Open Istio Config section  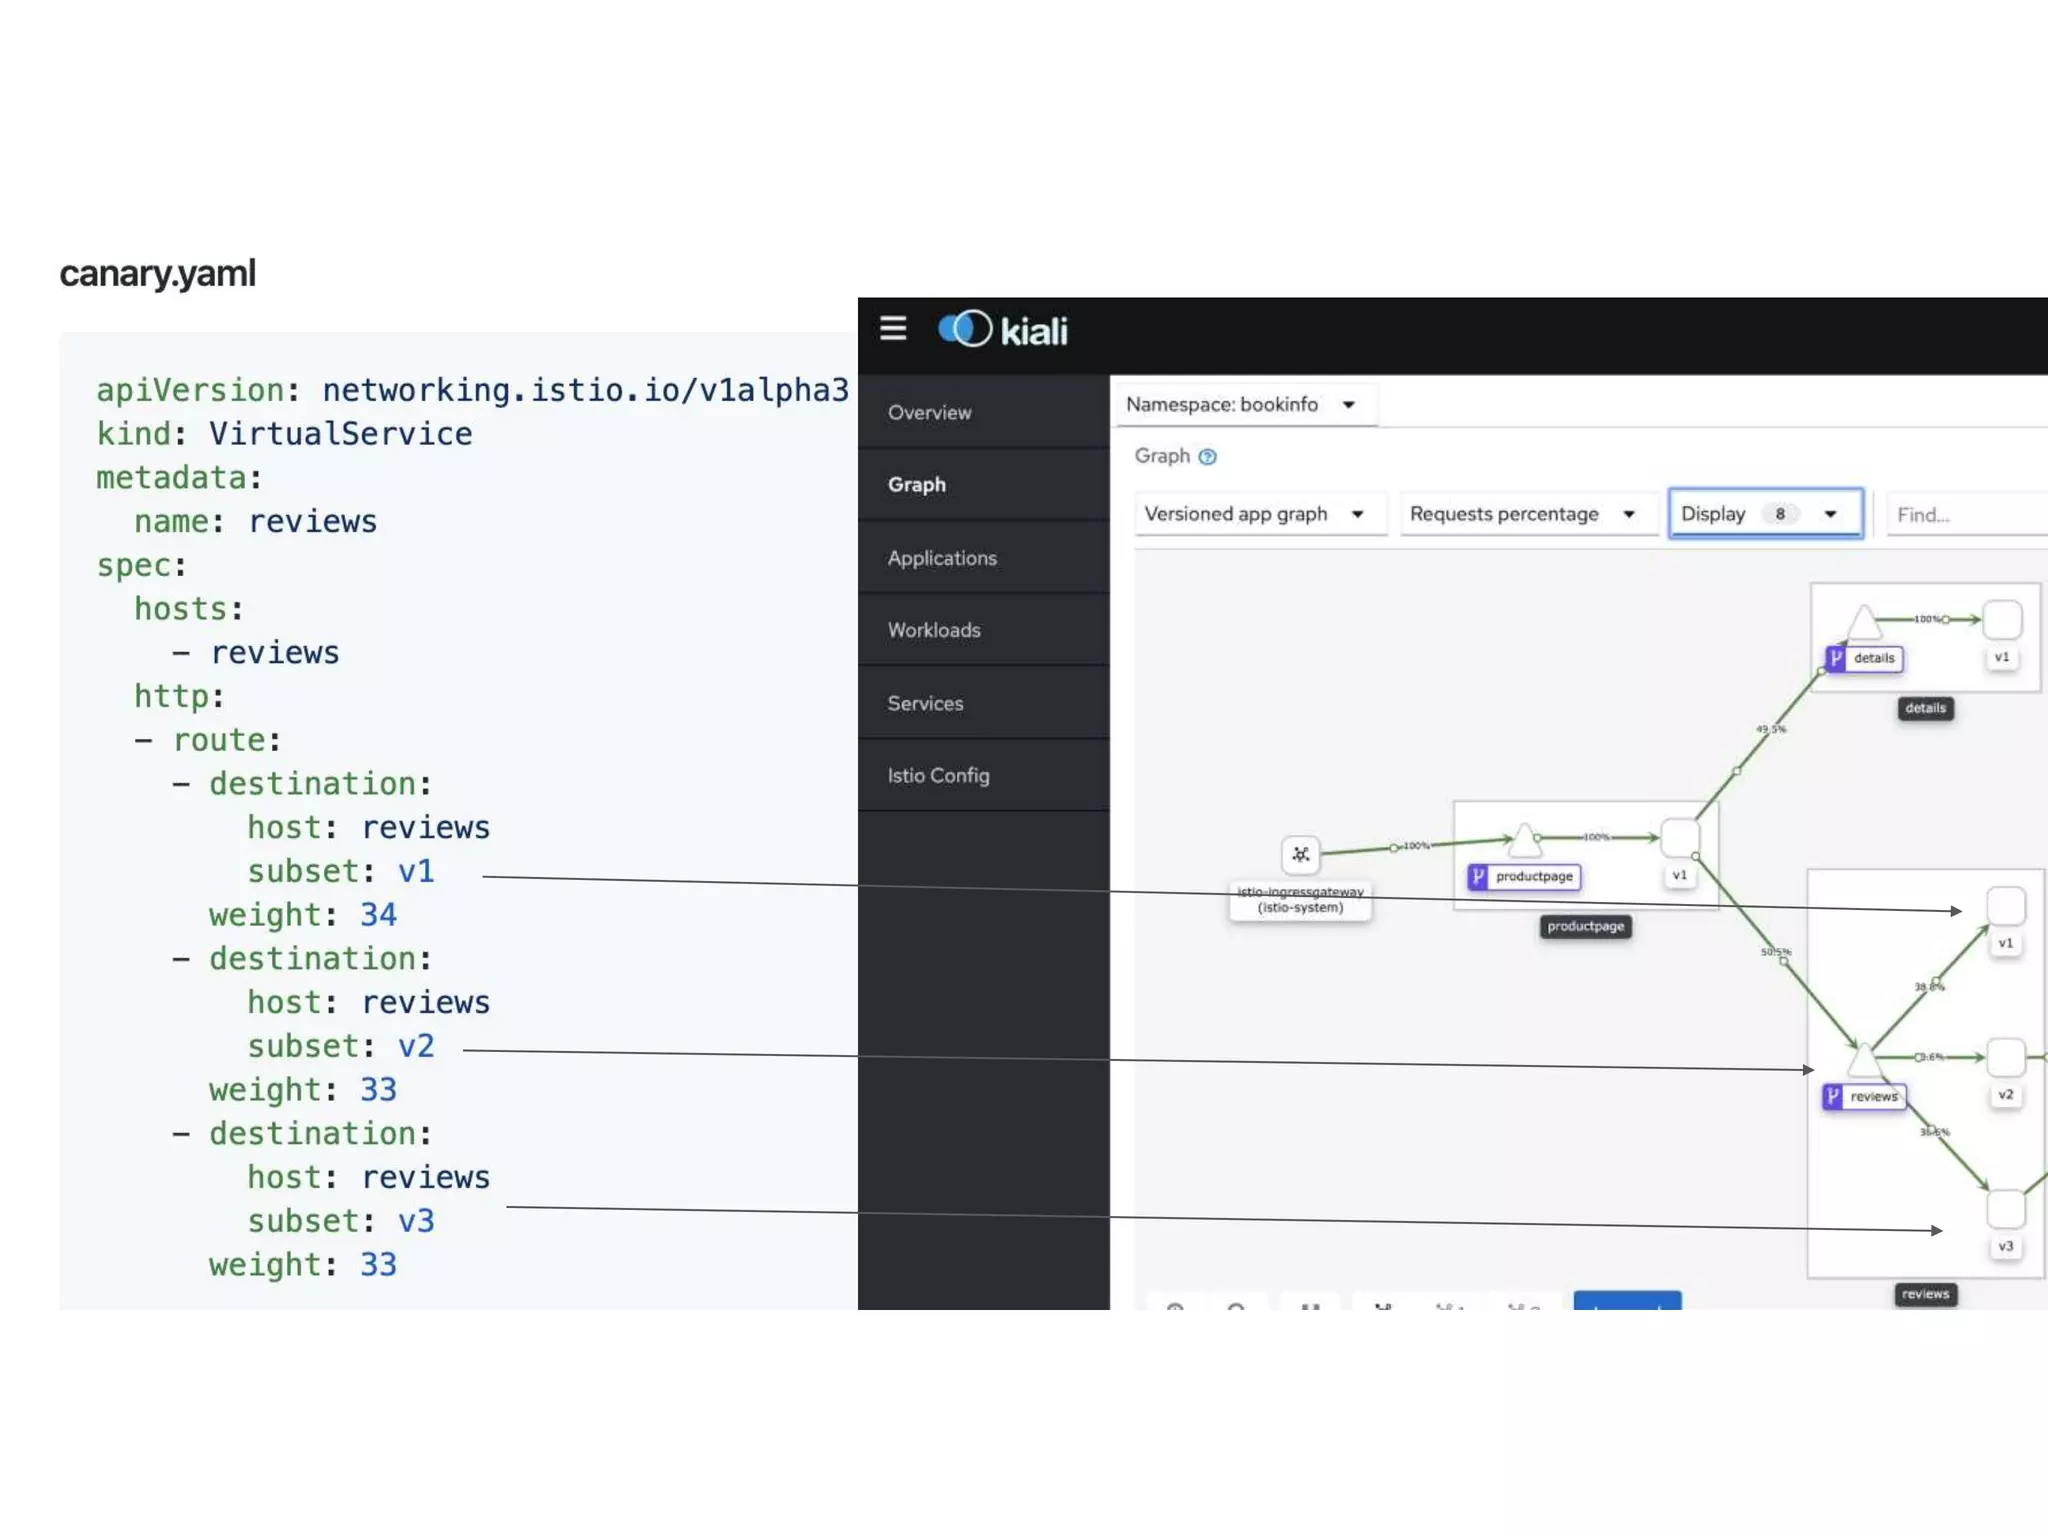[x=938, y=776]
